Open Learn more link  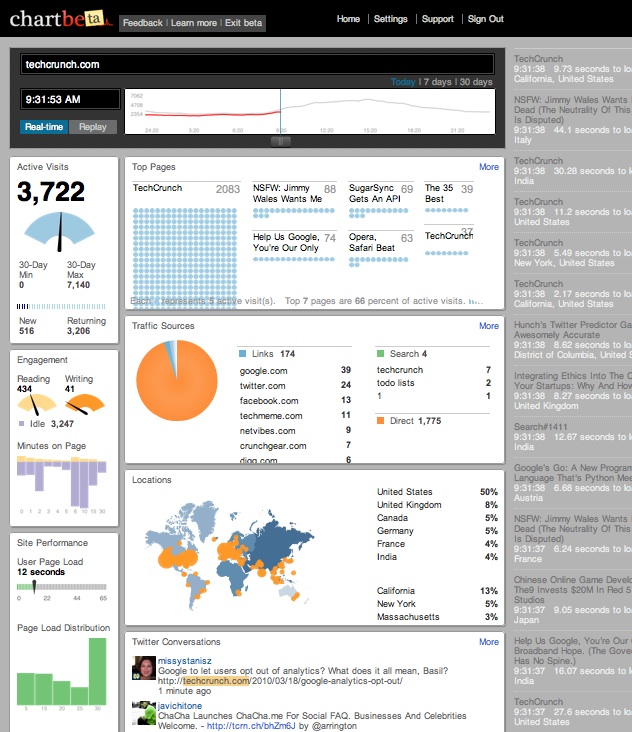coord(194,23)
